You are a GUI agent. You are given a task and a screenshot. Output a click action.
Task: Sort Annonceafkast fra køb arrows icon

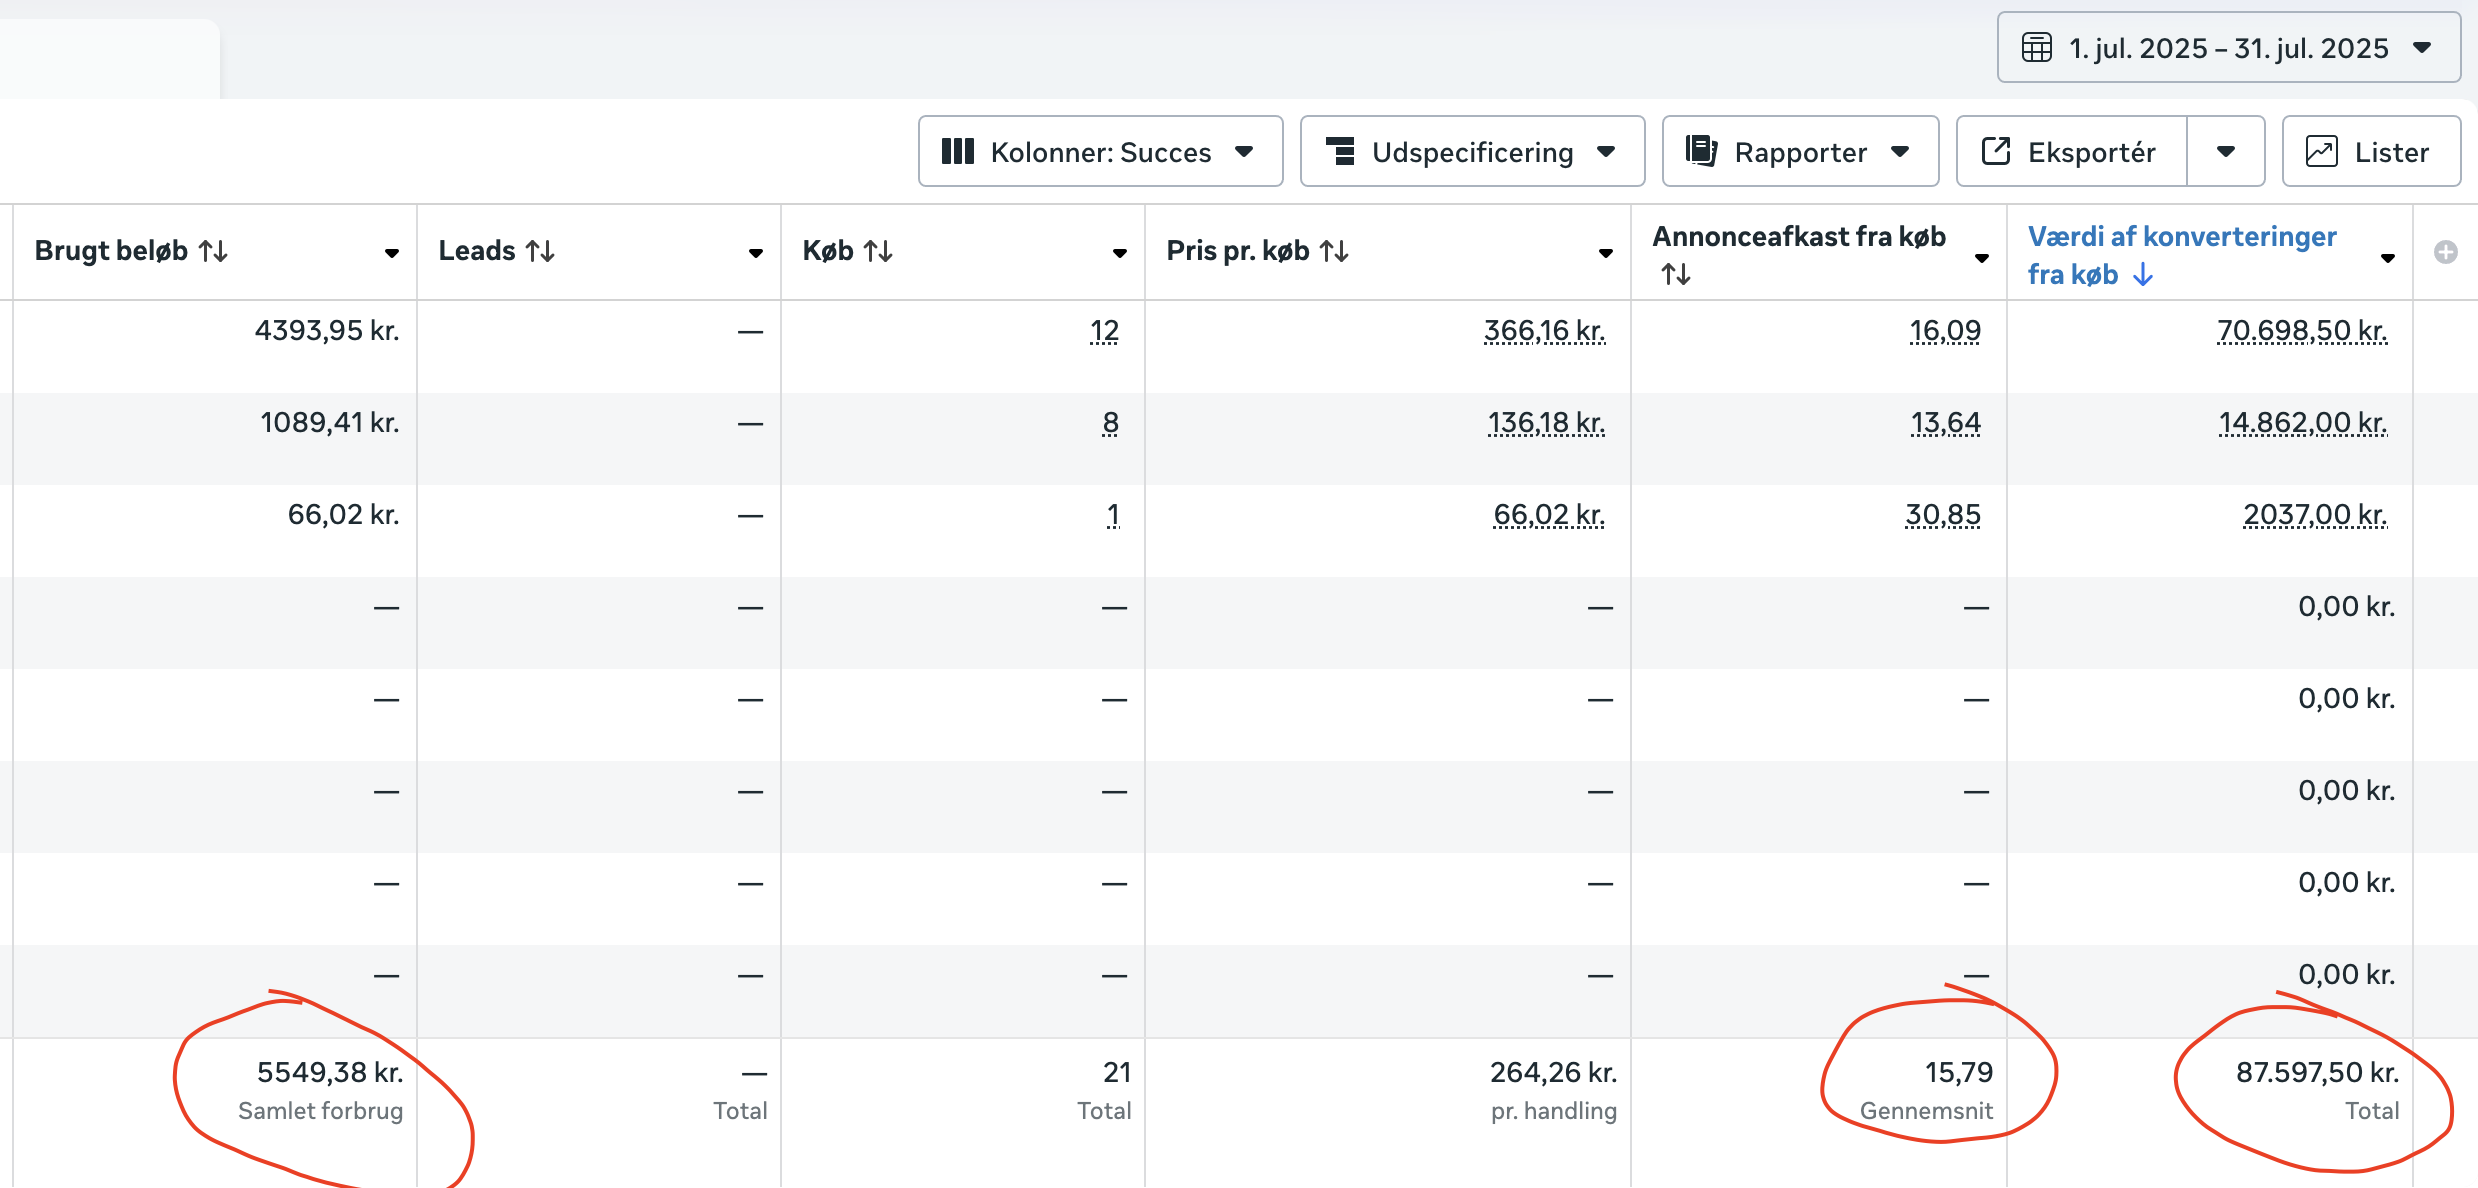pos(1676,274)
